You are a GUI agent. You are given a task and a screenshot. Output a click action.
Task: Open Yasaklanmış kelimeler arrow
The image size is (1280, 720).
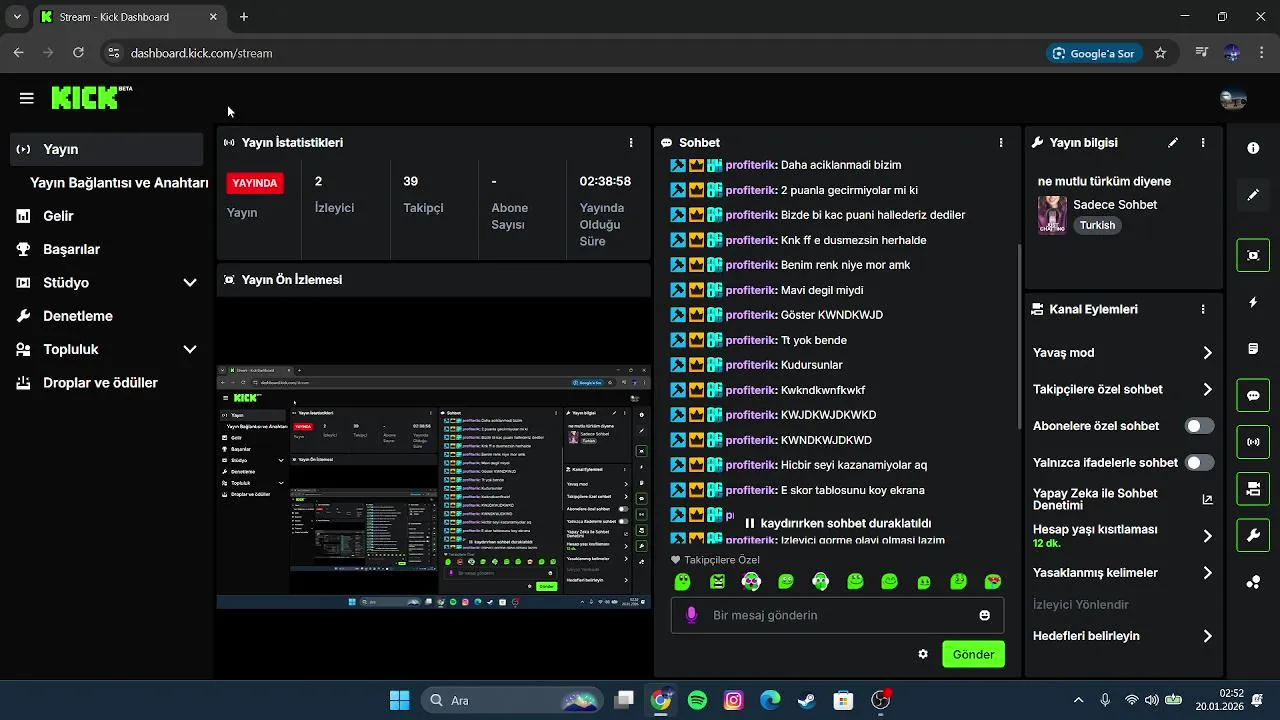pos(1207,573)
